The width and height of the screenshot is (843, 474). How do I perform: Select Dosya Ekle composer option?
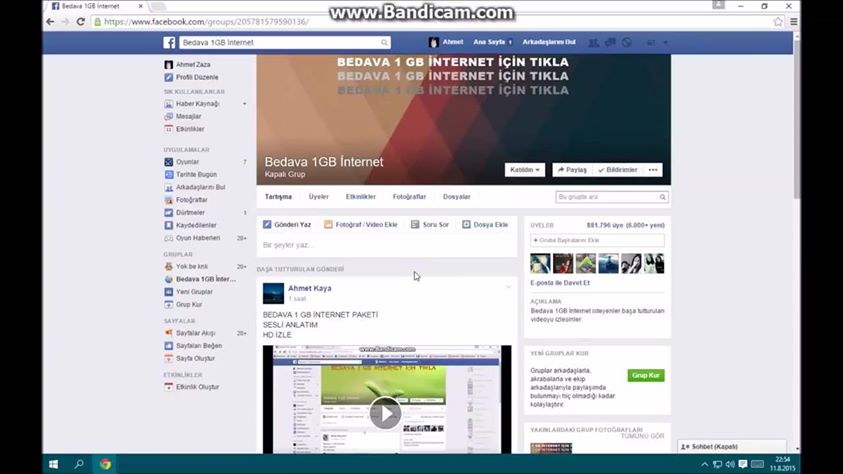(x=485, y=225)
